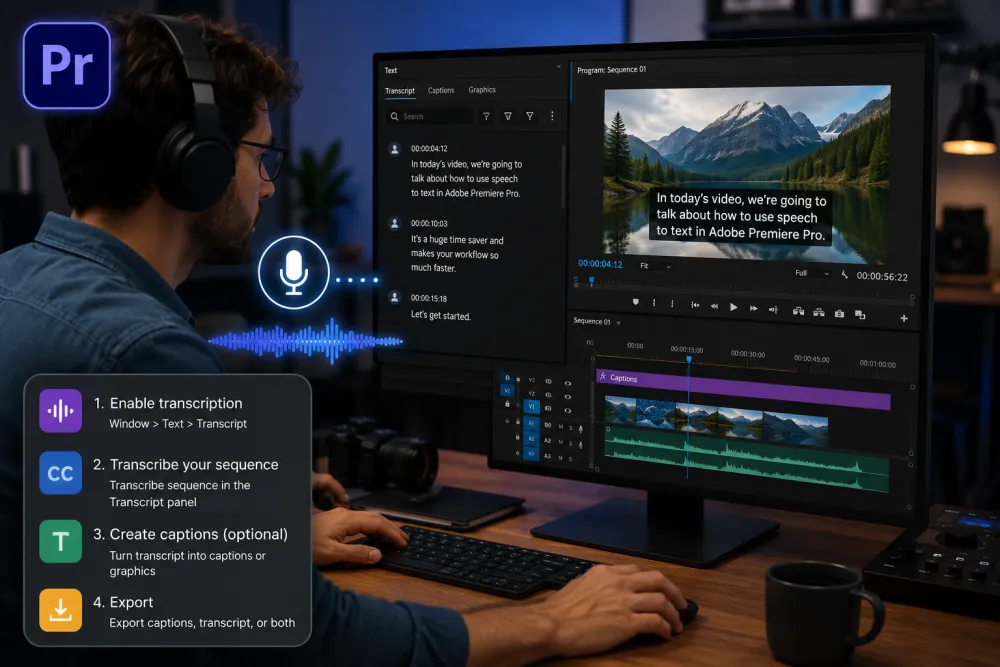This screenshot has height=667, width=1000.
Task: Mute audio track A2 with M button
Action: coord(561,442)
